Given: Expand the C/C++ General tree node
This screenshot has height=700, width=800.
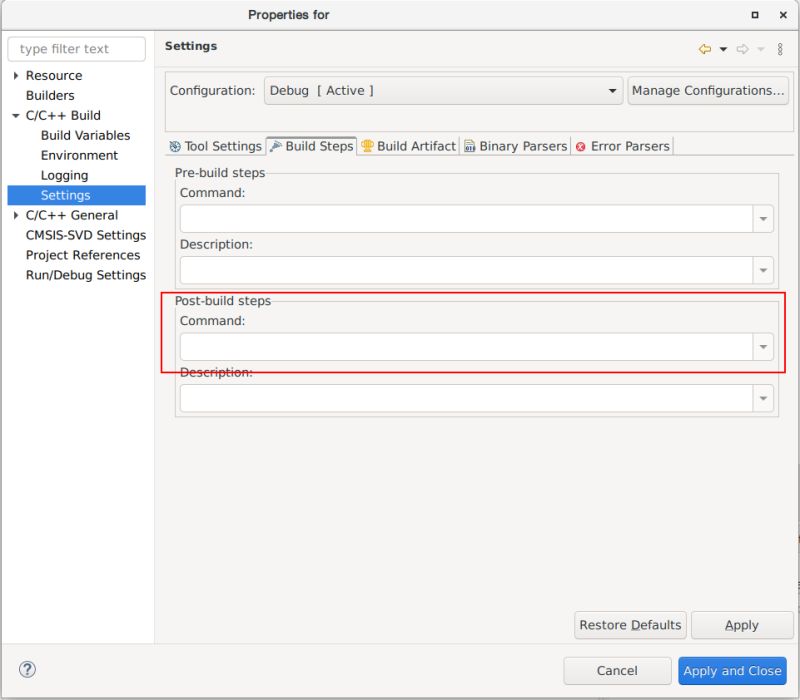Looking at the screenshot, I should pyautogui.click(x=16, y=215).
